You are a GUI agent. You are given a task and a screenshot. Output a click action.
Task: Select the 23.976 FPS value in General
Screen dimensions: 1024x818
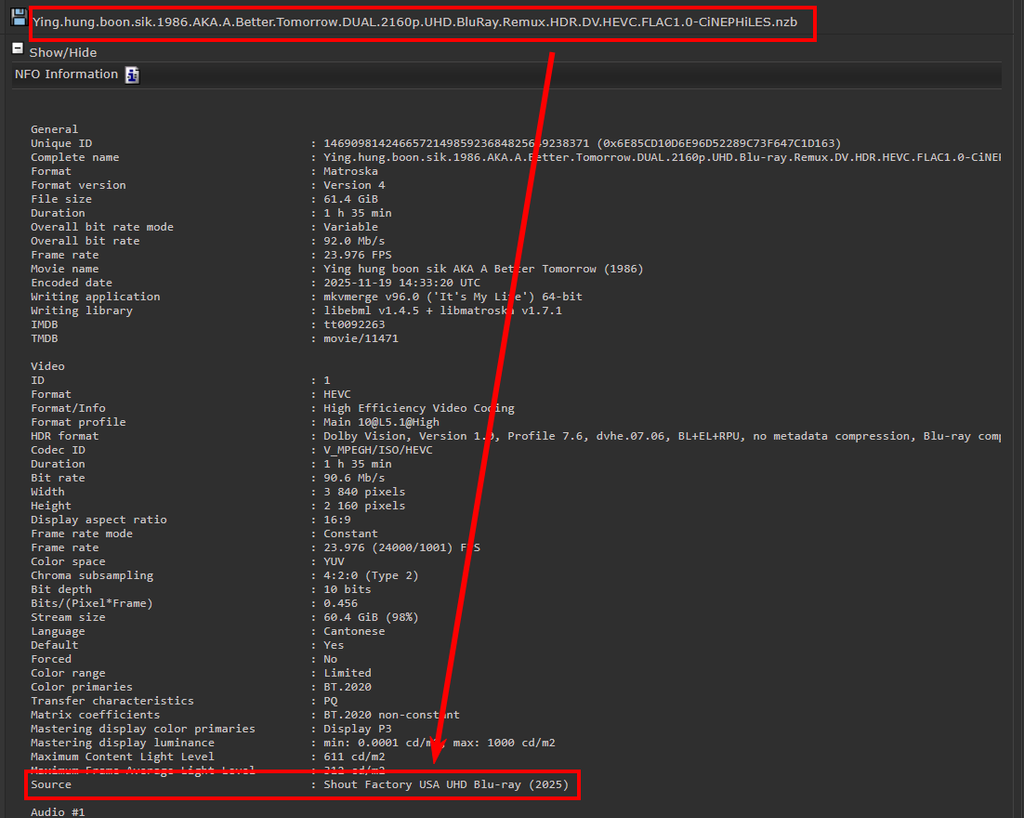tap(357, 255)
